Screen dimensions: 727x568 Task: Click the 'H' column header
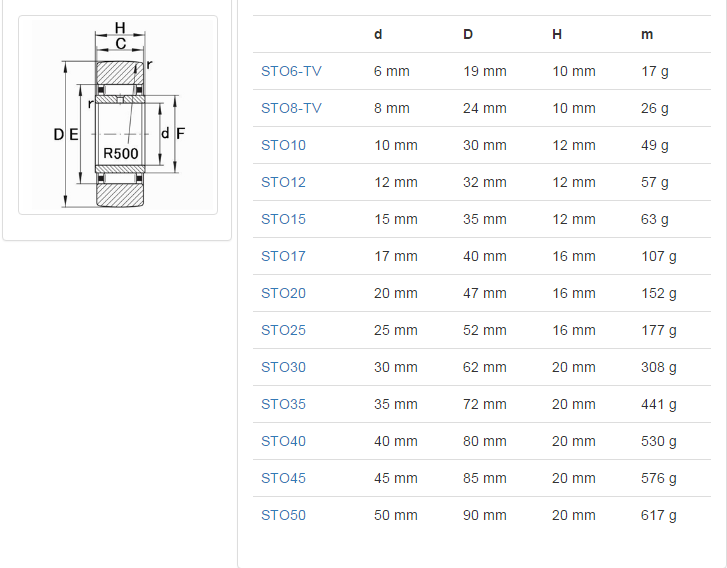tap(557, 34)
